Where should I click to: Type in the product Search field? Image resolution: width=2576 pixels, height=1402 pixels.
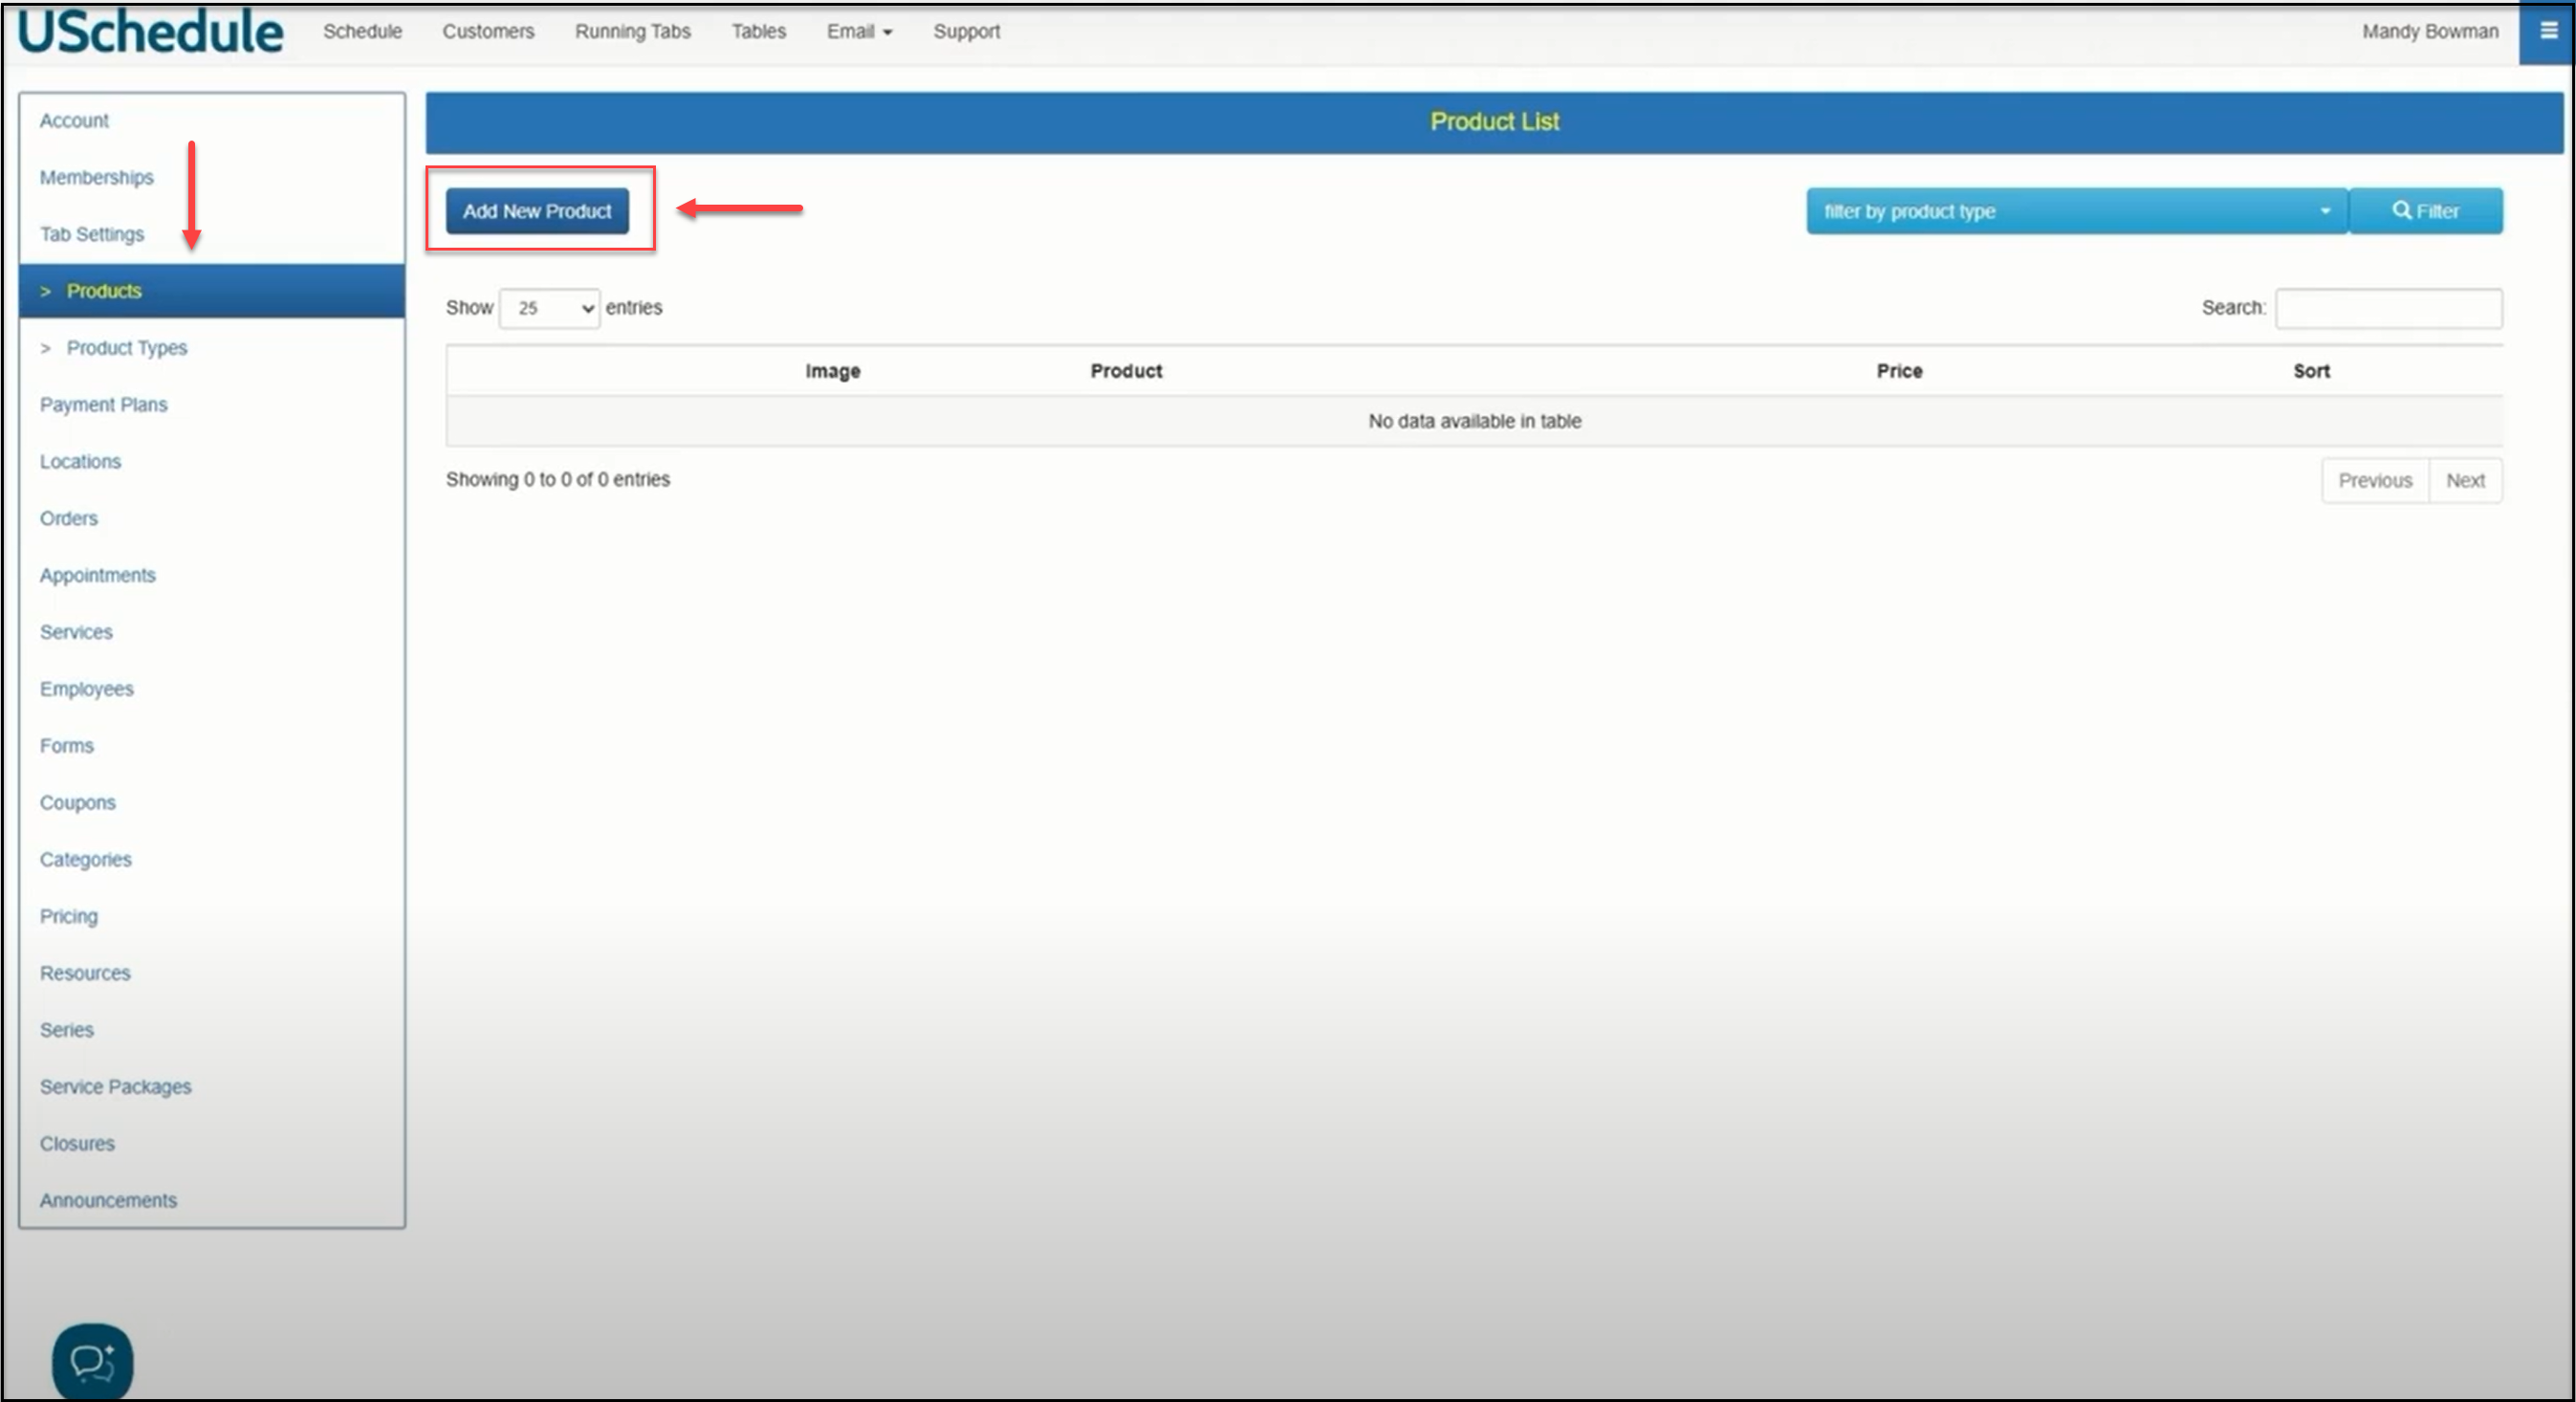point(2388,308)
